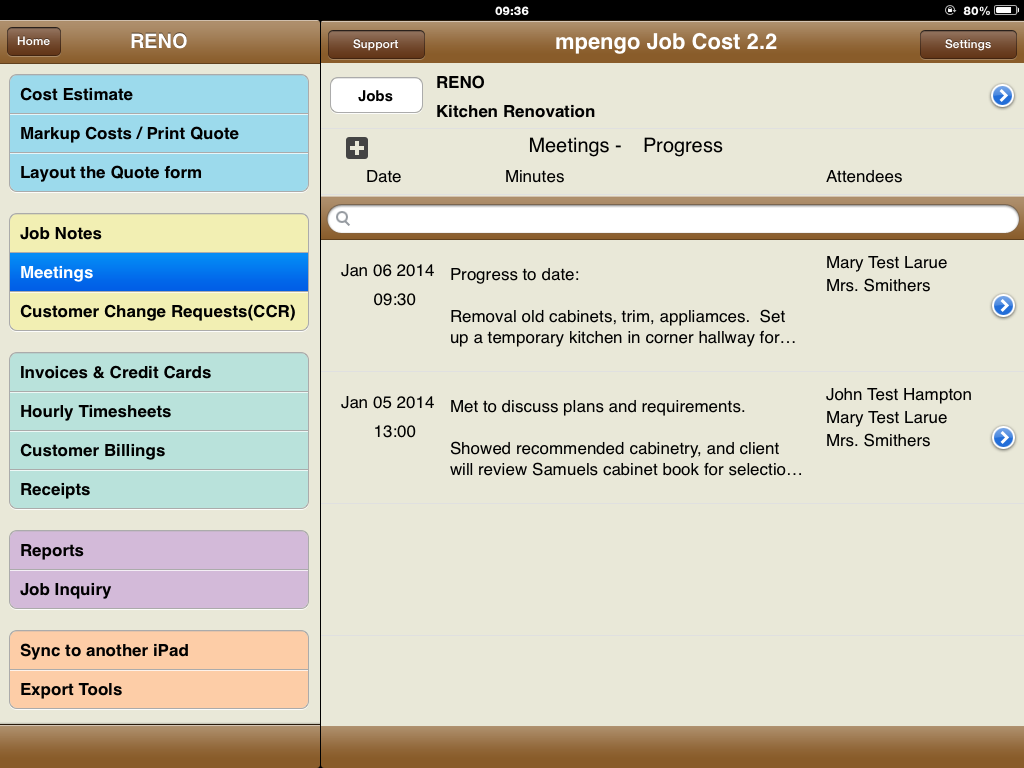Open Customer Change Requests(CCR)
This screenshot has height=768, width=1024.
tap(159, 312)
